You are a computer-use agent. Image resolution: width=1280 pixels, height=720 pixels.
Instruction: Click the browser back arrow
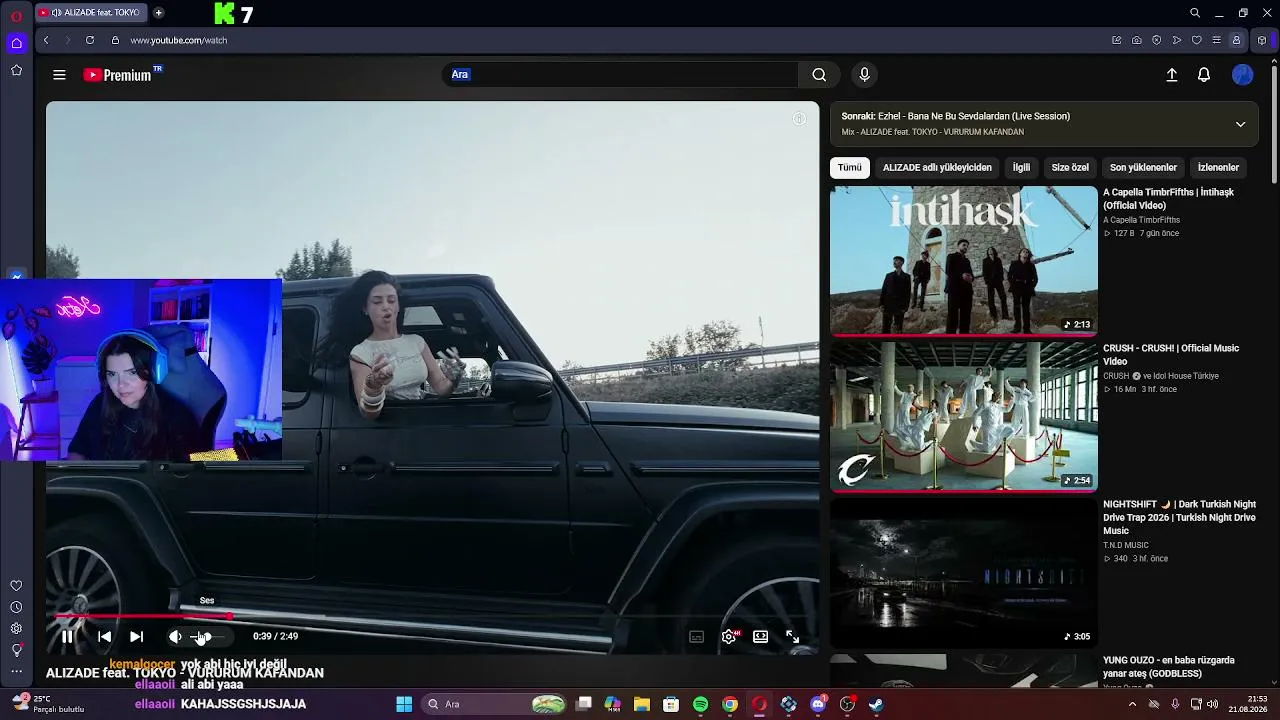click(x=46, y=40)
